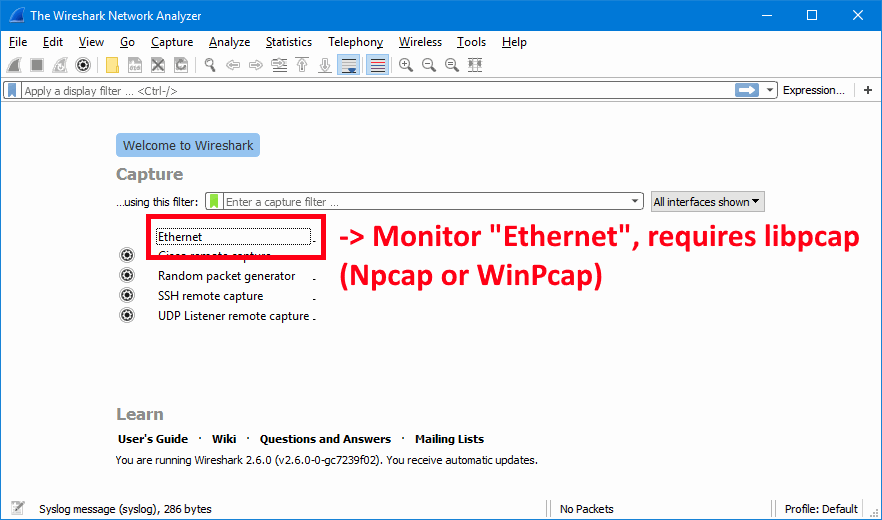882x520 pixels.
Task: Click the Zoom out magnifier icon
Action: point(429,65)
